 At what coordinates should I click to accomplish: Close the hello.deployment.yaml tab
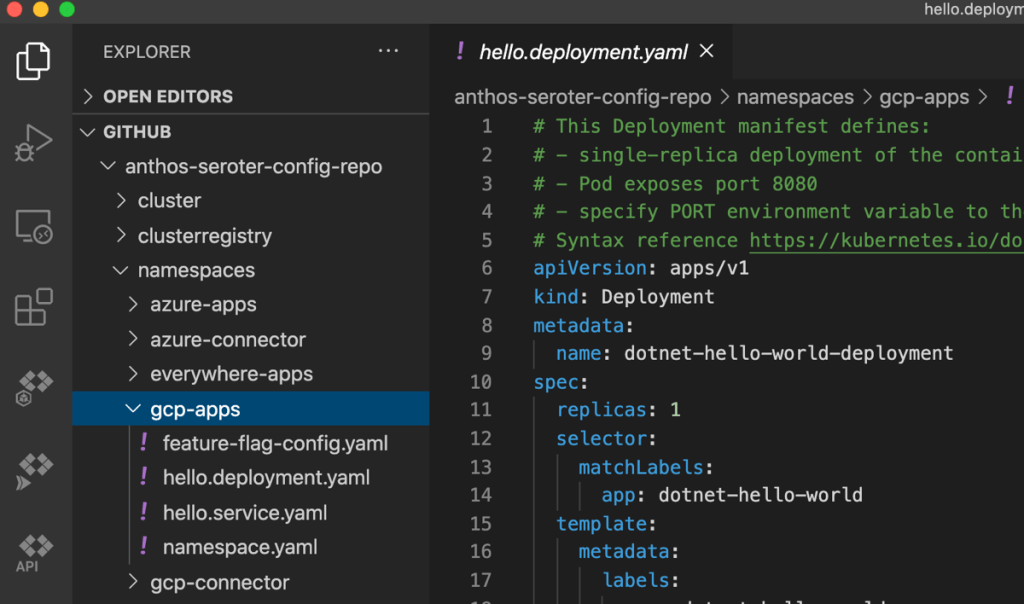pos(707,51)
